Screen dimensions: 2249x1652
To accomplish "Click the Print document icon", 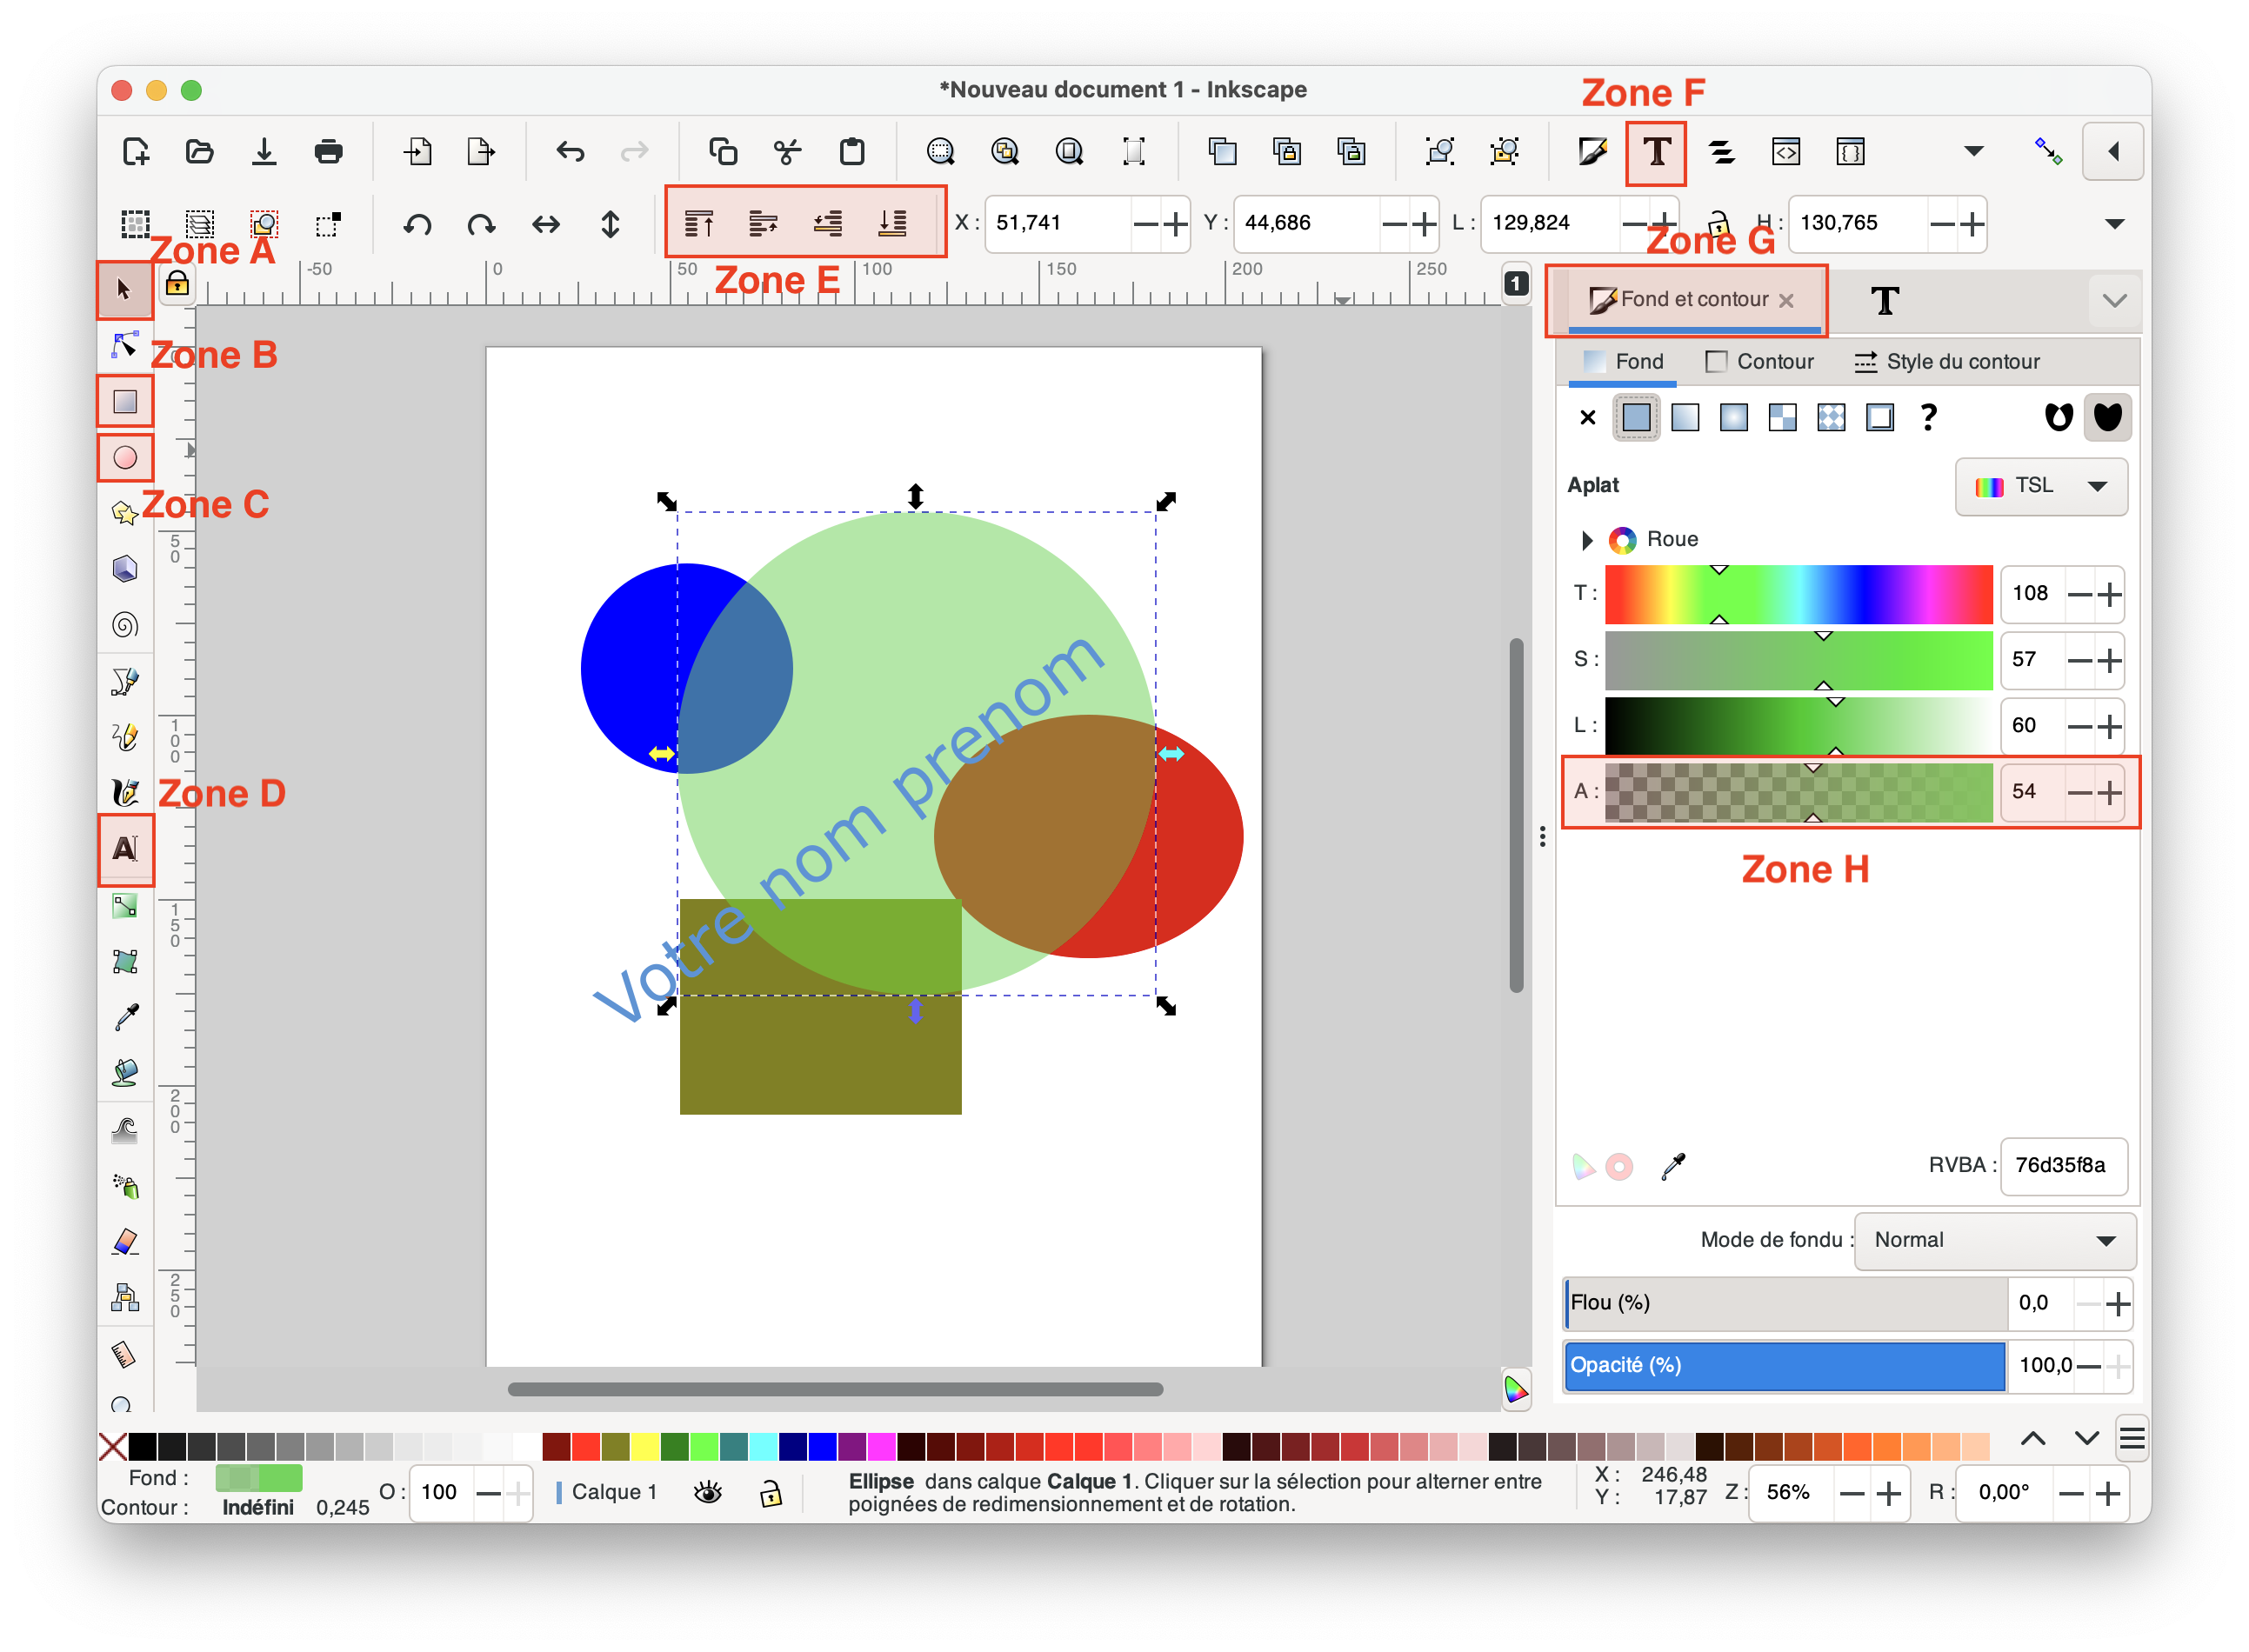I will pyautogui.click(x=328, y=152).
